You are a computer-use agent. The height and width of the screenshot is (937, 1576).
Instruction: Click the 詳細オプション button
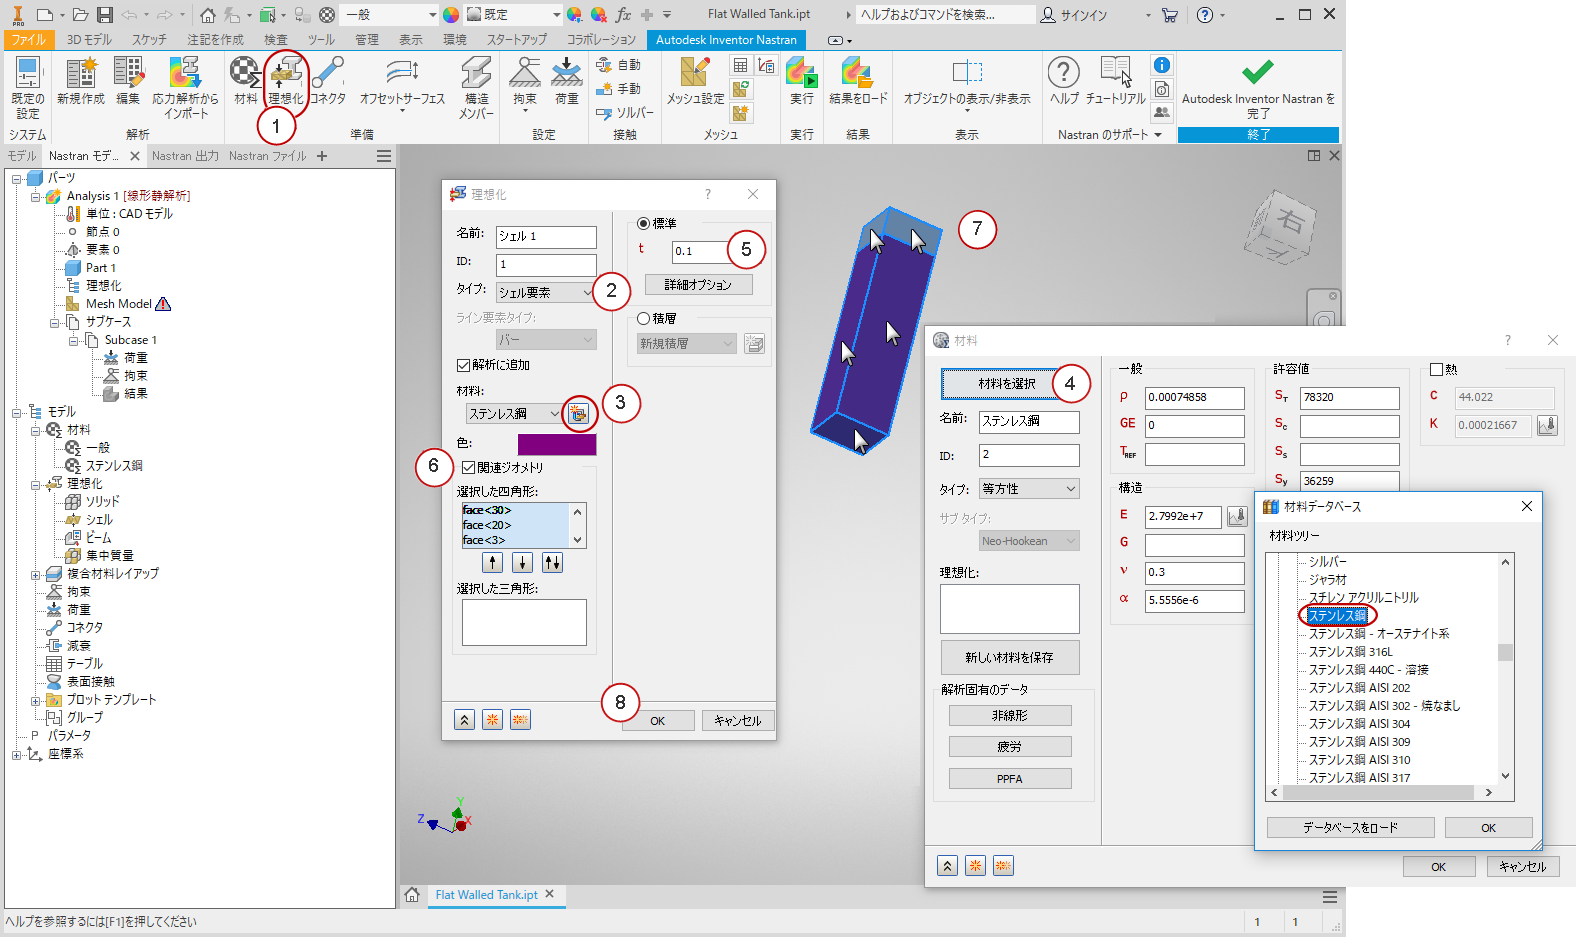click(698, 285)
